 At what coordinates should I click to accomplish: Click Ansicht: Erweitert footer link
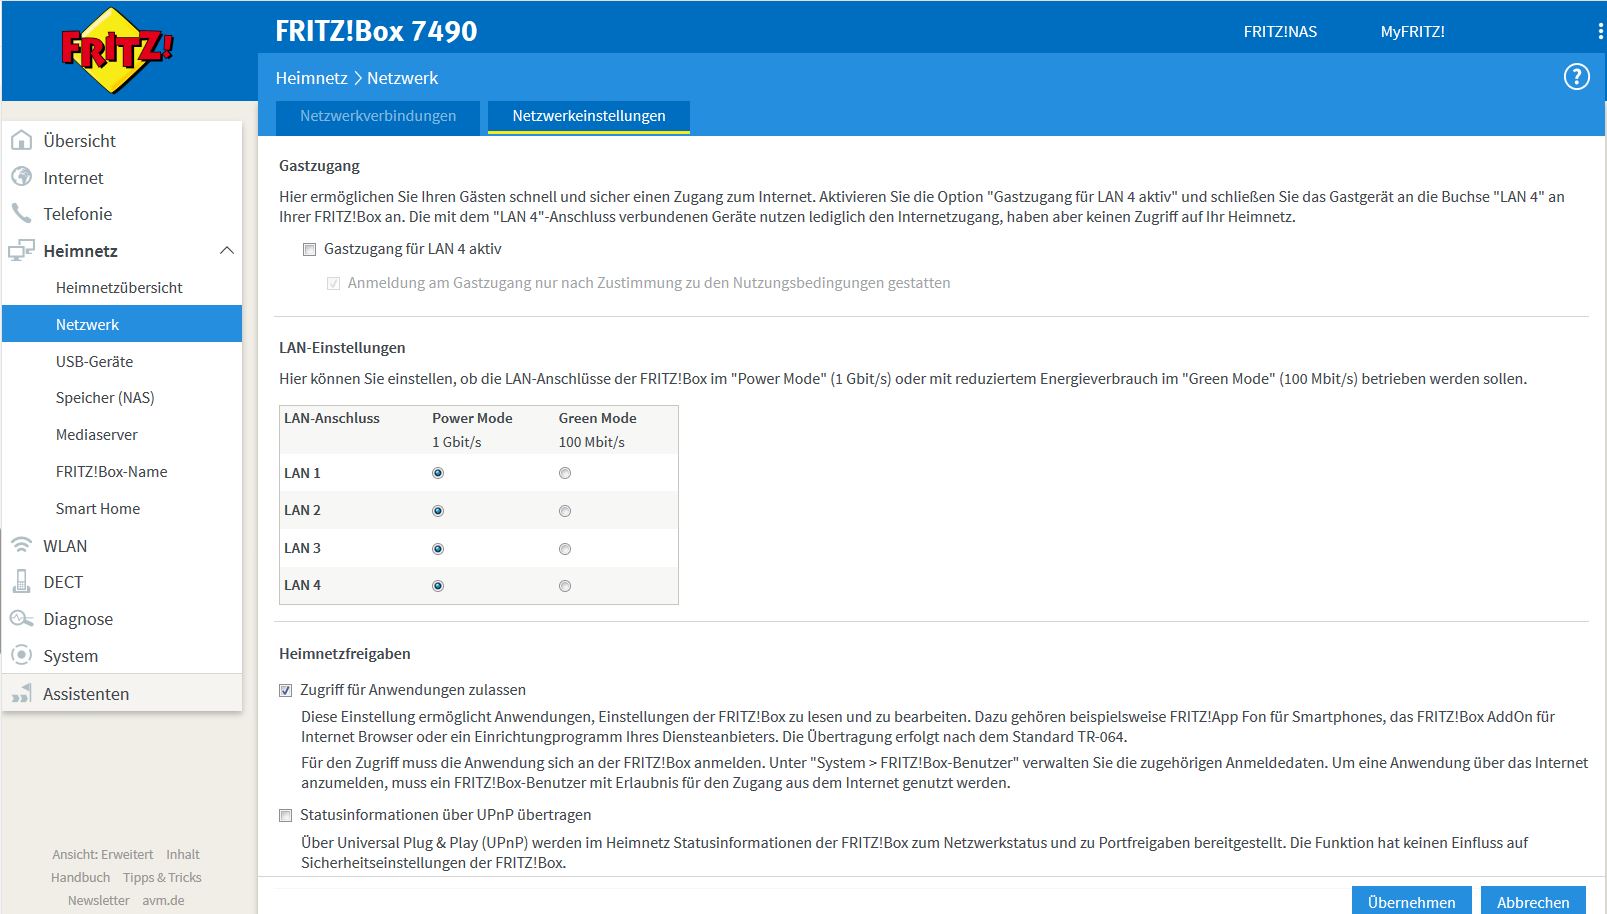click(x=103, y=854)
